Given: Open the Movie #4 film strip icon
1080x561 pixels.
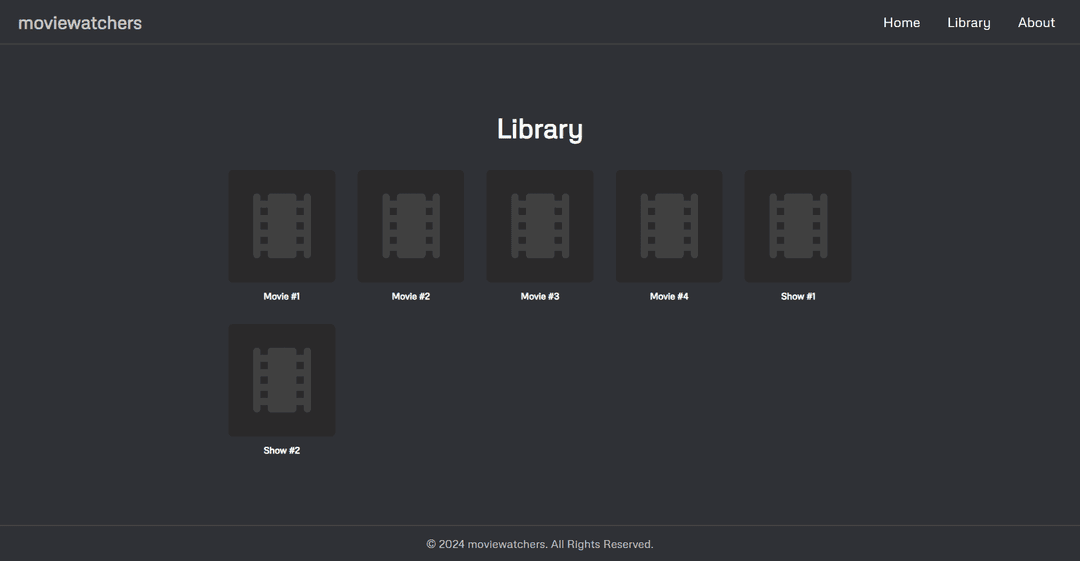Looking at the screenshot, I should tap(669, 226).
